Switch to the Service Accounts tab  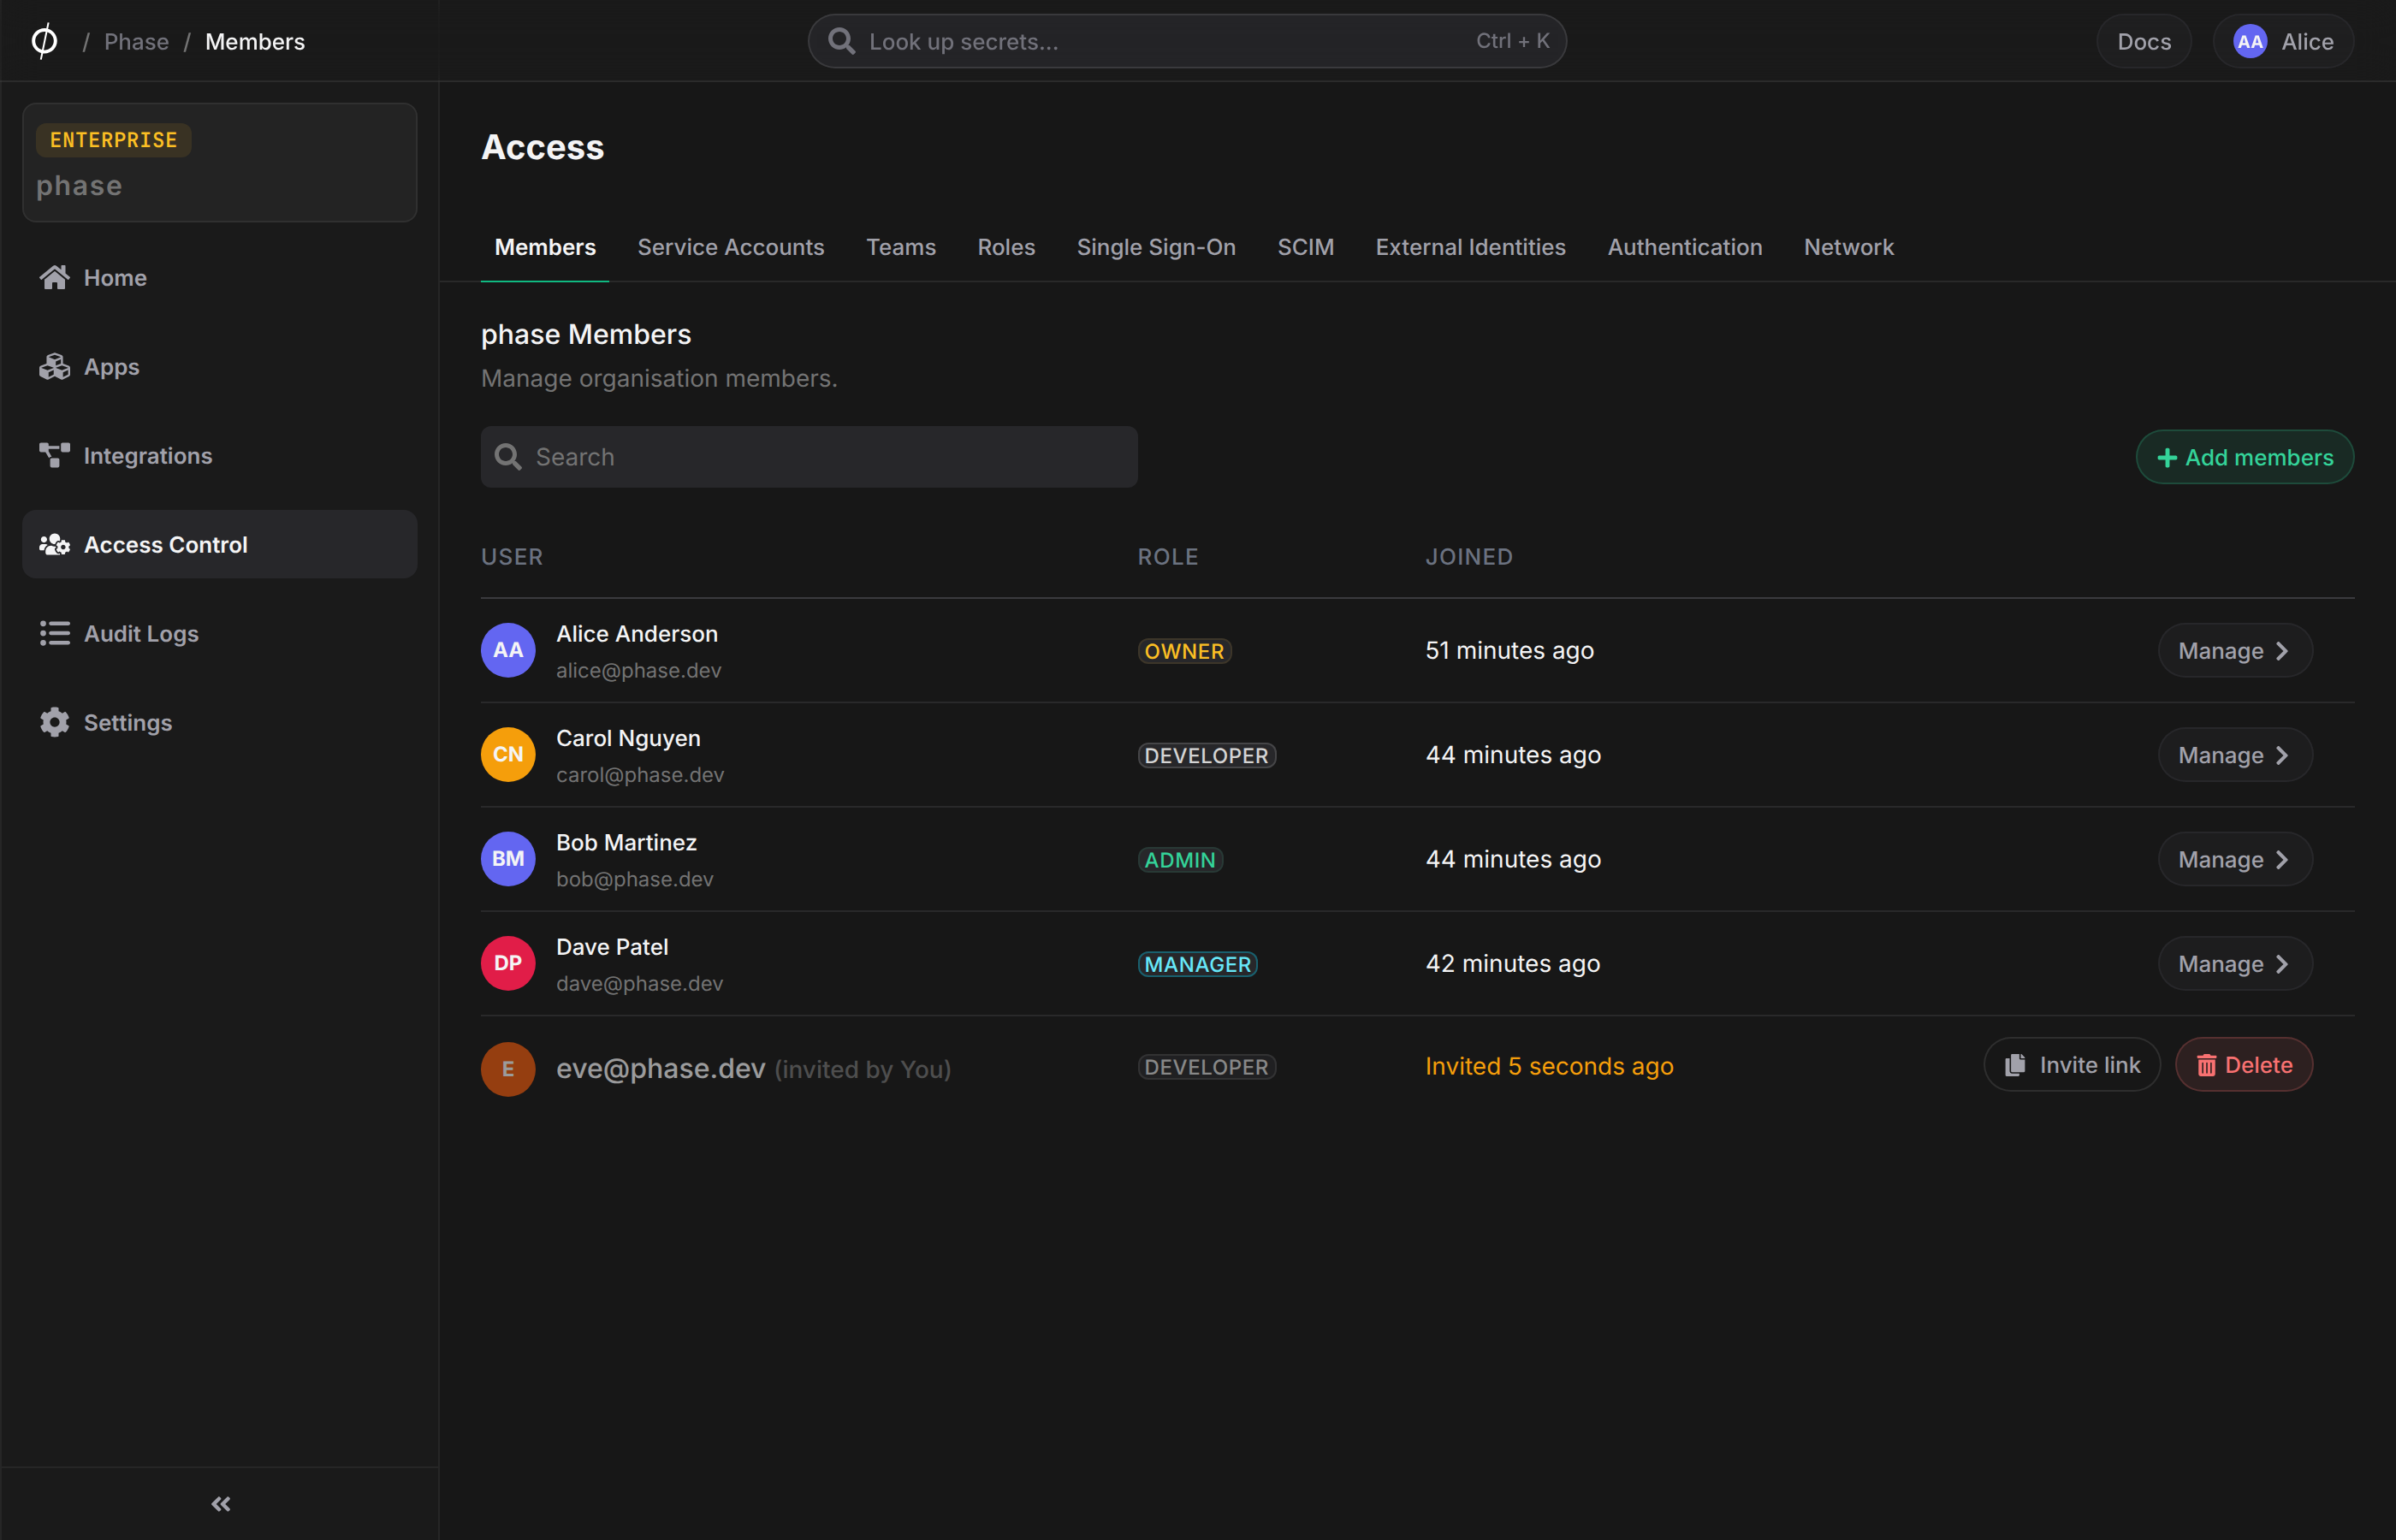pyautogui.click(x=730, y=247)
